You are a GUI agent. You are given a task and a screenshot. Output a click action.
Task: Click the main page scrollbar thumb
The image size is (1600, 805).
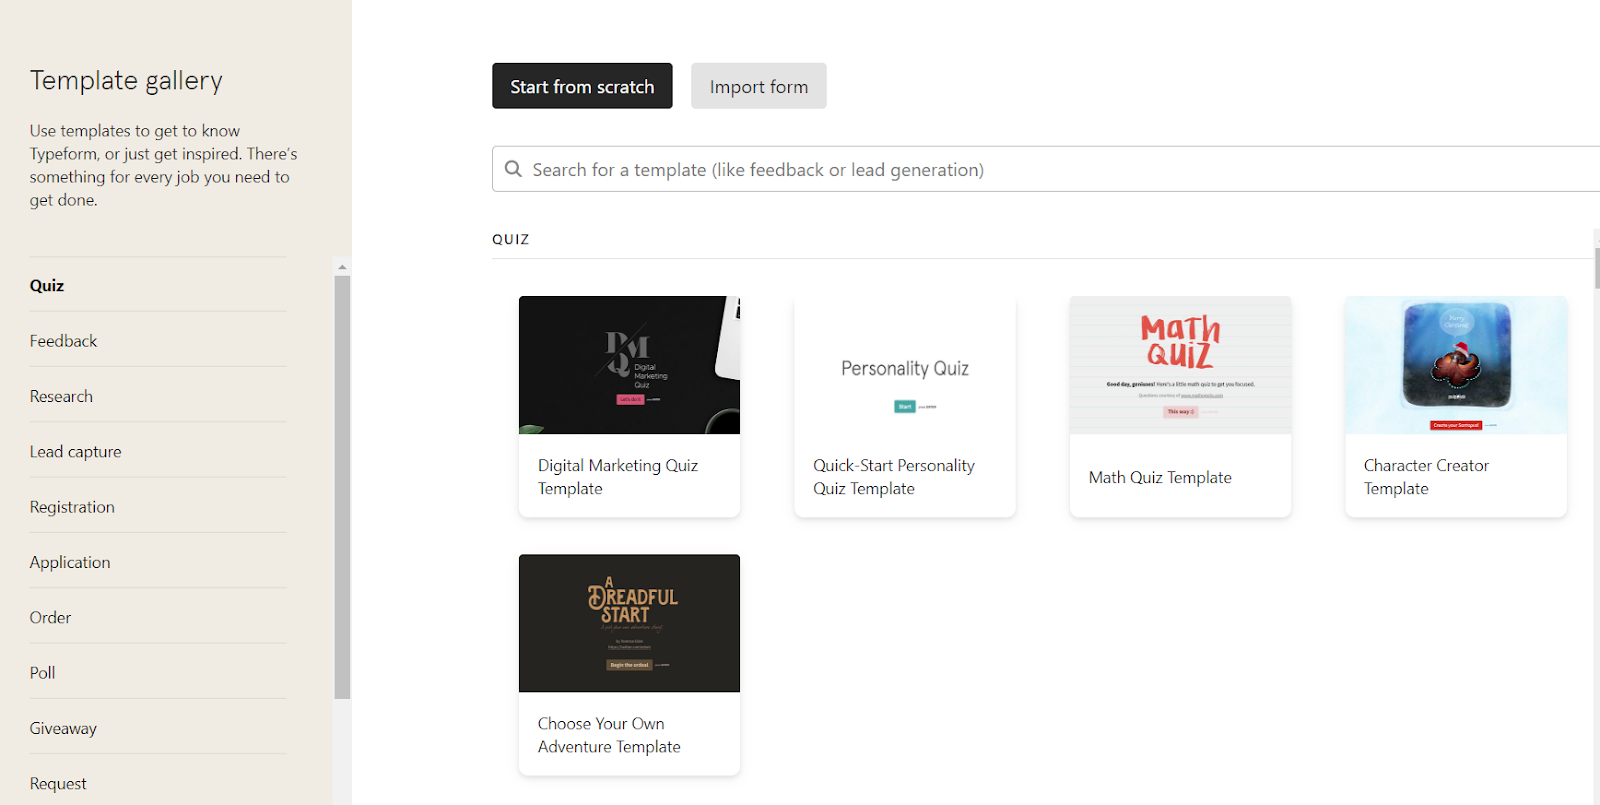point(1597,268)
